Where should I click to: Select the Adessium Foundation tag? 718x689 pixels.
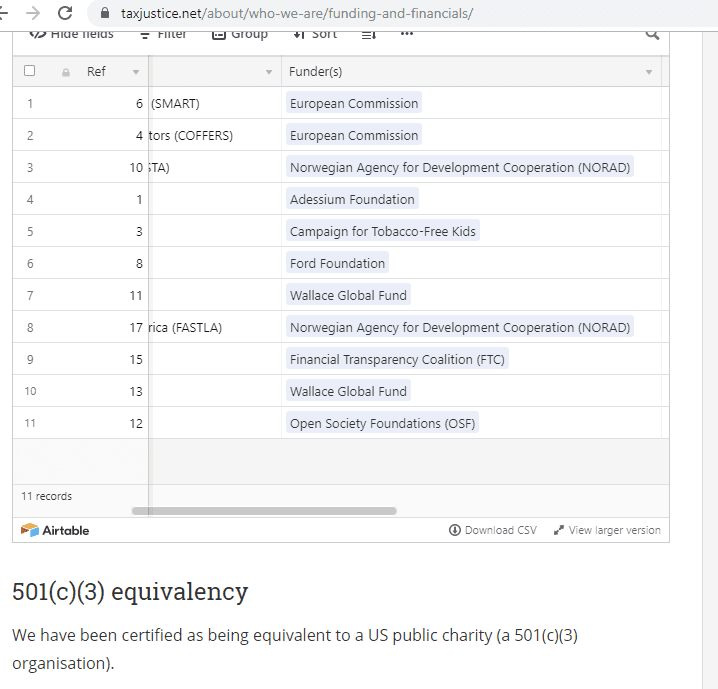(x=352, y=200)
